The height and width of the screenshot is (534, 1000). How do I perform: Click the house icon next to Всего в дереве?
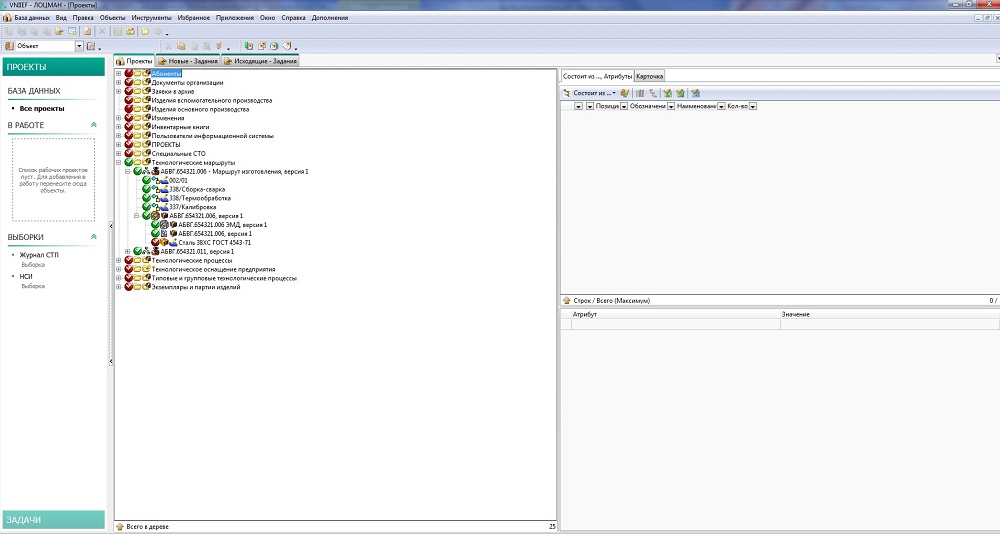coord(120,525)
